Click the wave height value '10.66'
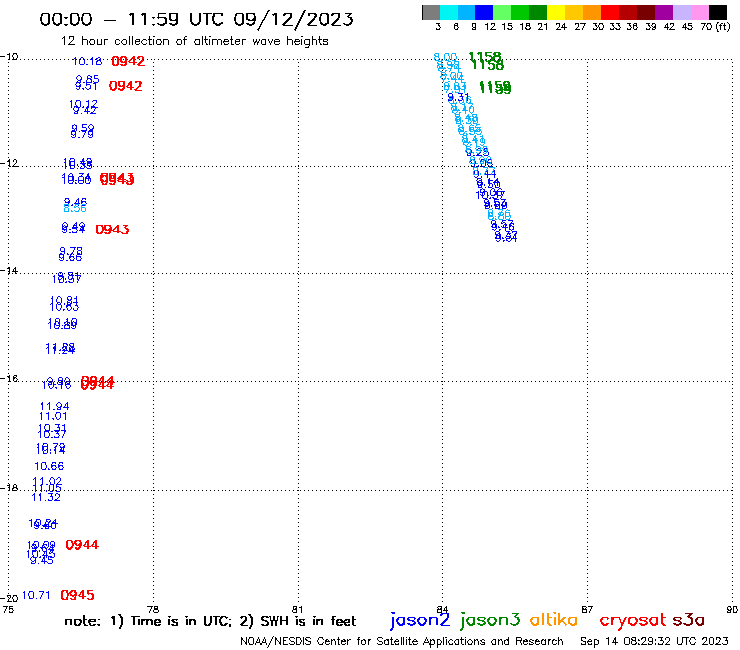This screenshot has height=650, width=740. 49,466
